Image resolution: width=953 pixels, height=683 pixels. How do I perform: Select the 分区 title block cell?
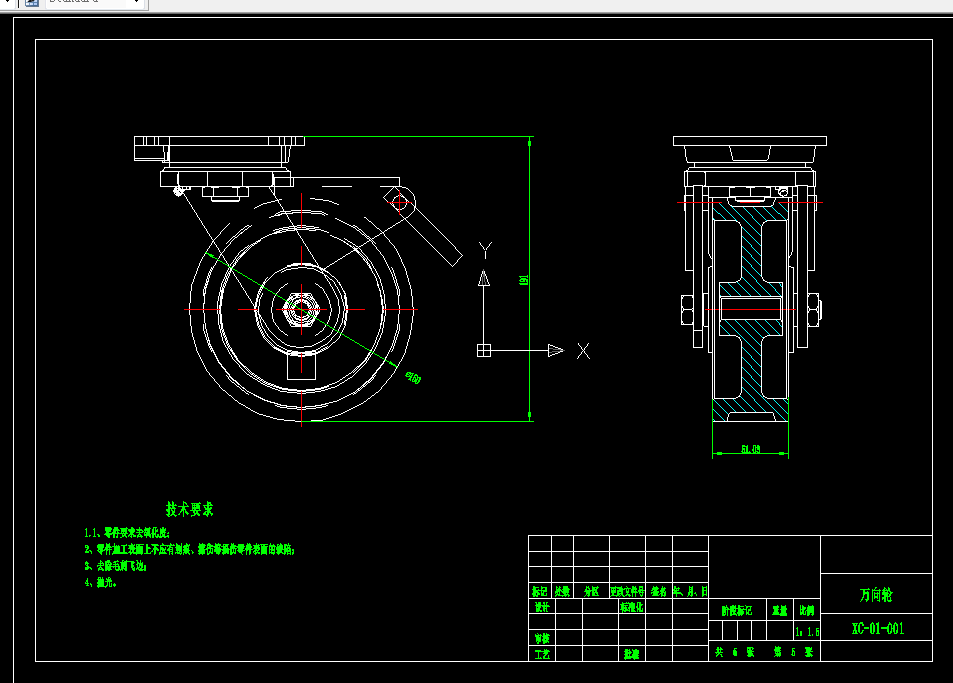pyautogui.click(x=591, y=591)
